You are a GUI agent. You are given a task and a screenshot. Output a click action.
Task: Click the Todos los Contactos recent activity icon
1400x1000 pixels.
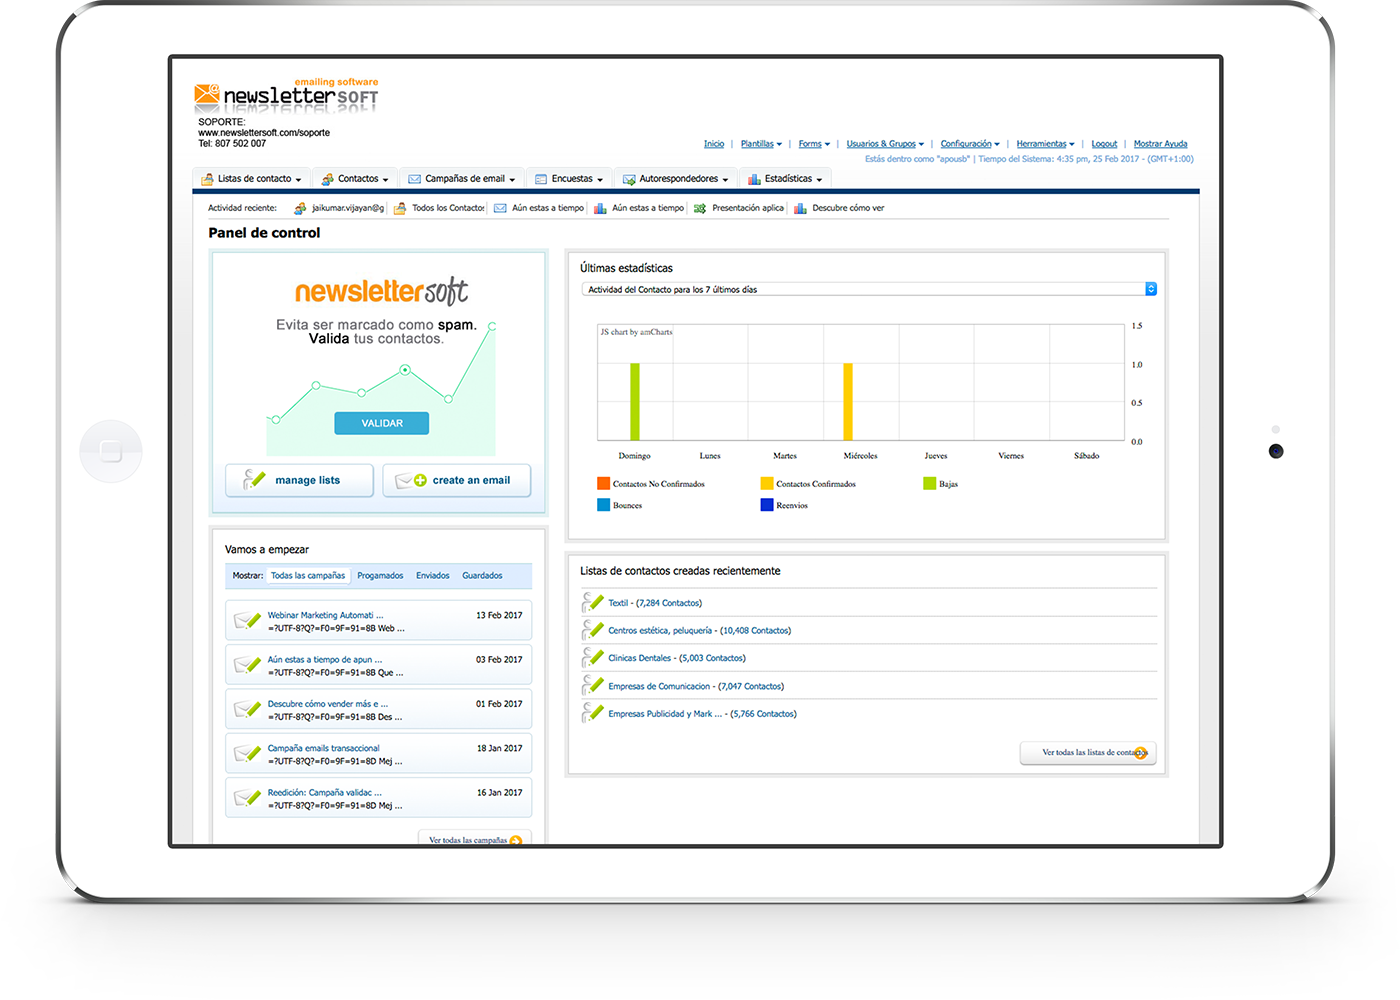coord(400,208)
